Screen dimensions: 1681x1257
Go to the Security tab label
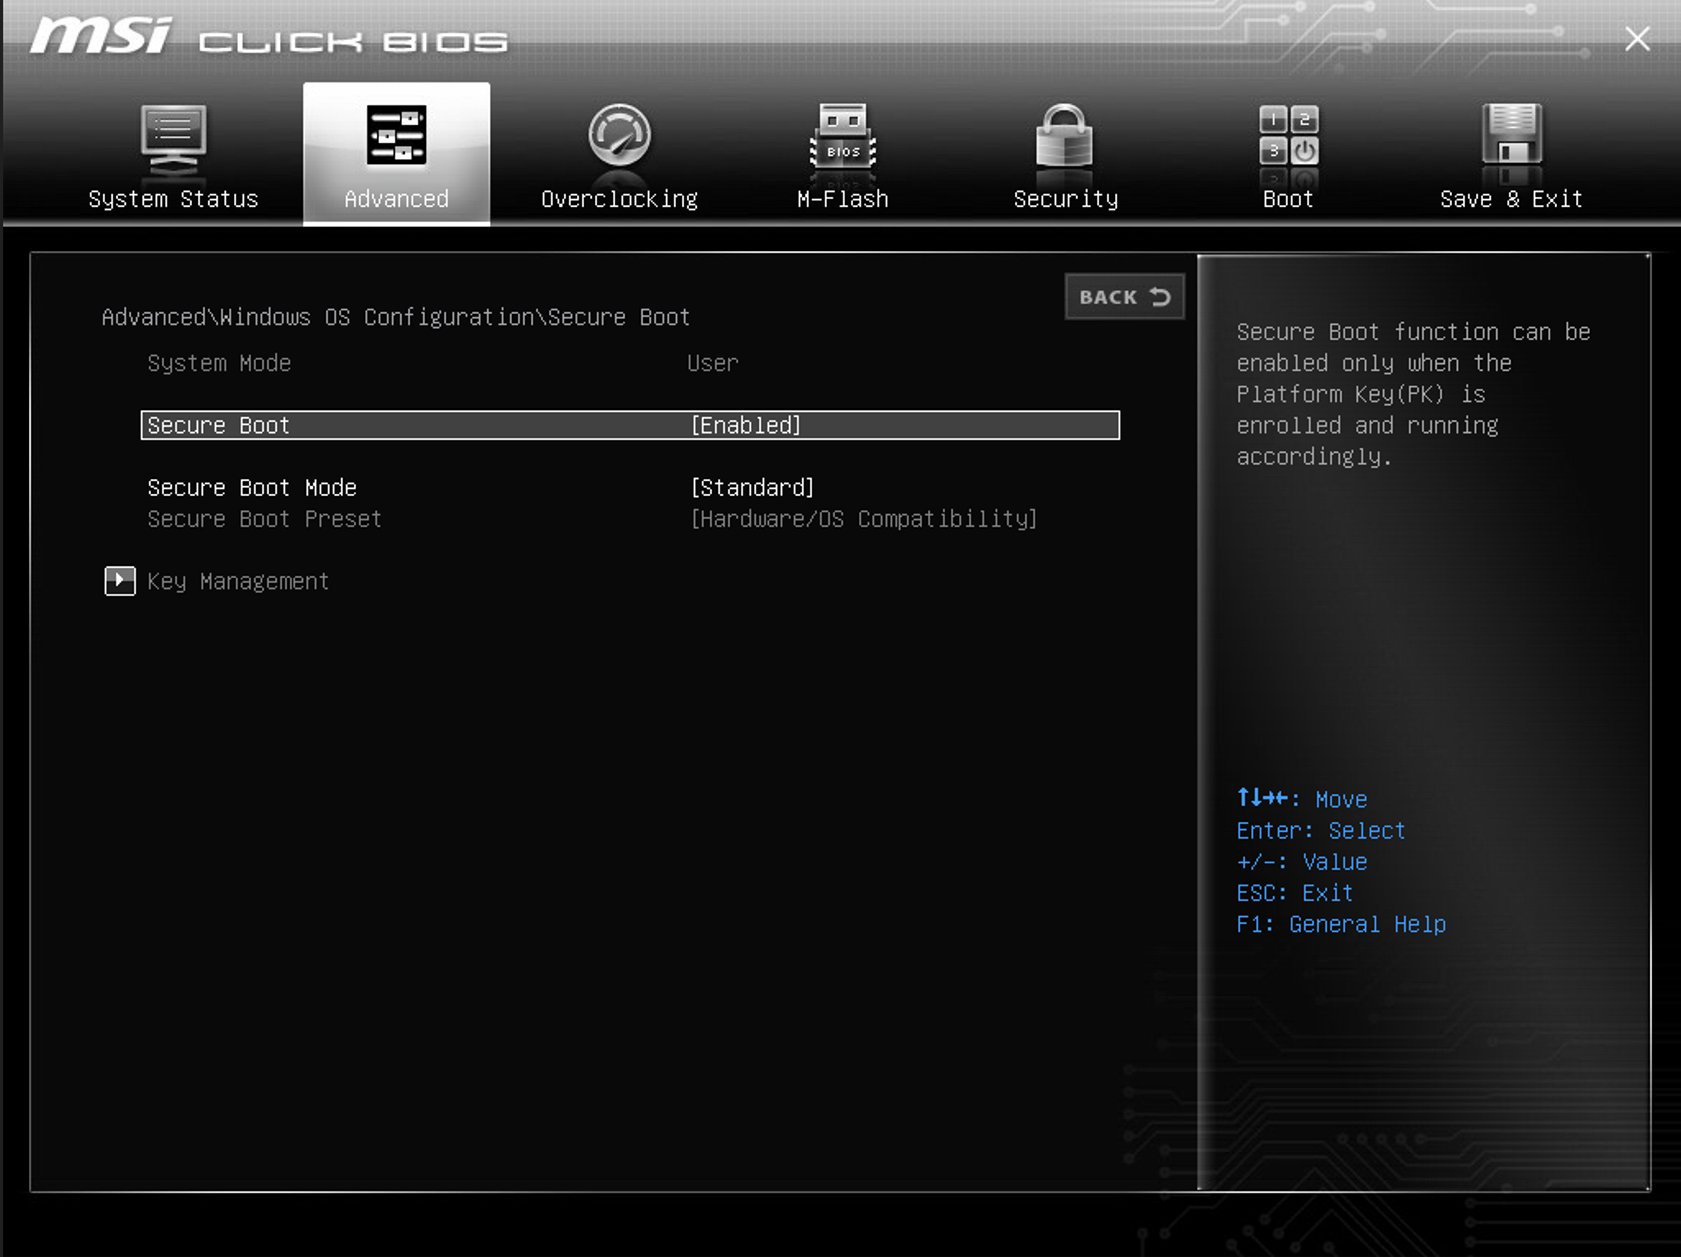pos(1065,199)
